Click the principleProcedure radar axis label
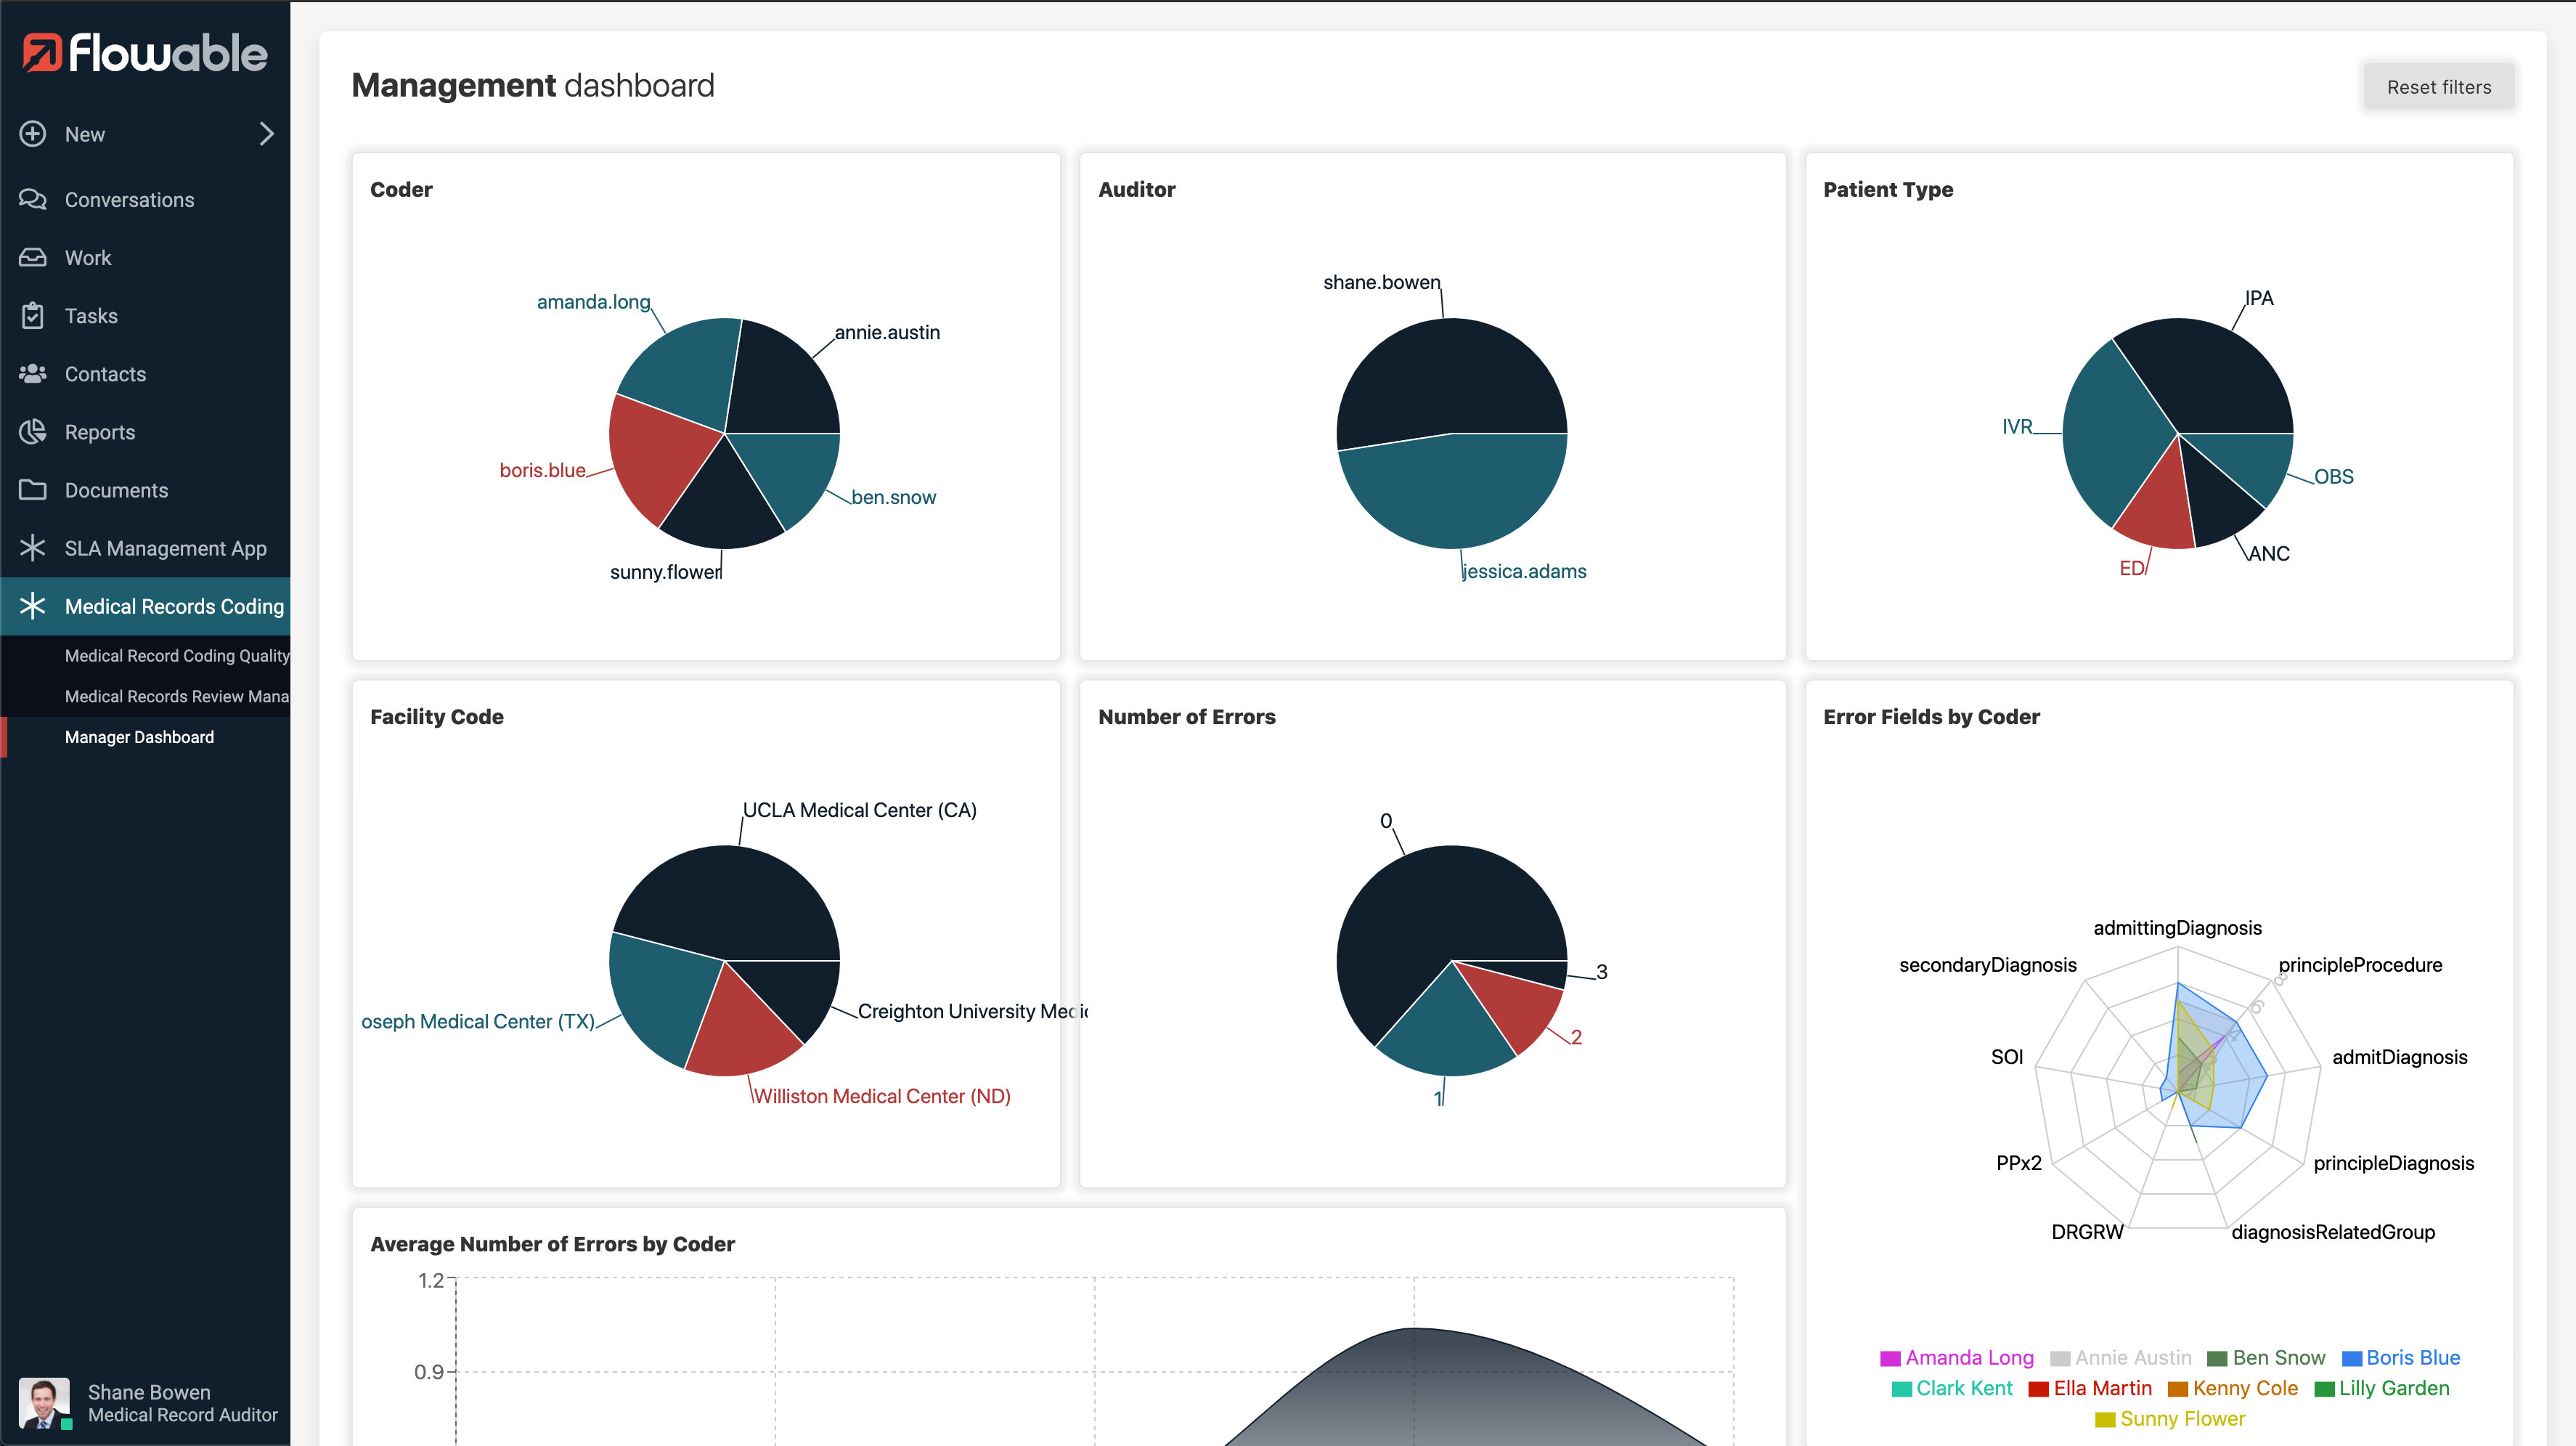Viewport: 2576px width, 1446px height. point(2360,965)
